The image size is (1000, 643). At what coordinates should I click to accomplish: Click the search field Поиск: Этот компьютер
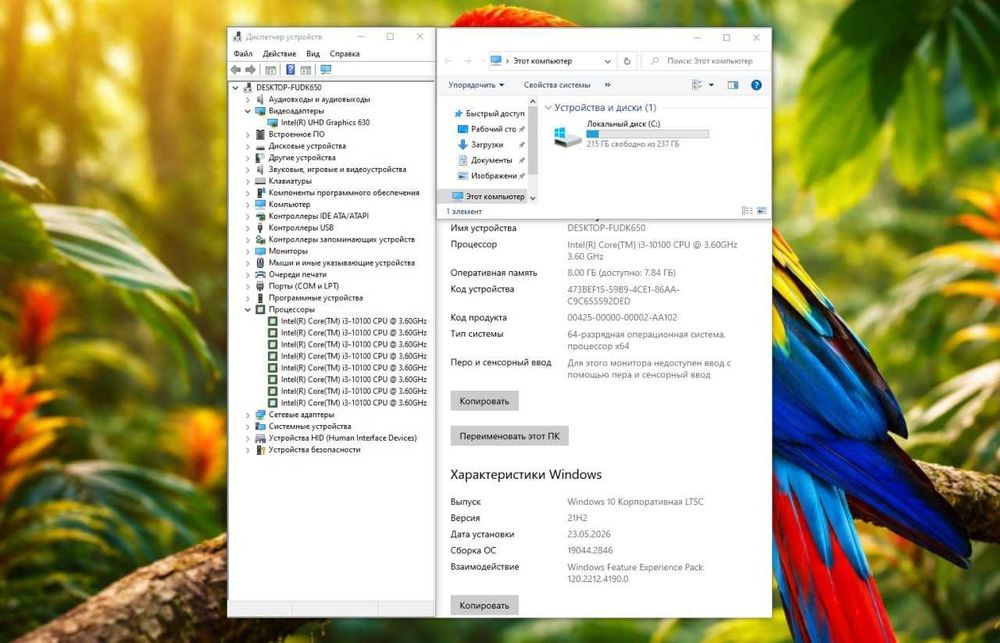[x=705, y=61]
